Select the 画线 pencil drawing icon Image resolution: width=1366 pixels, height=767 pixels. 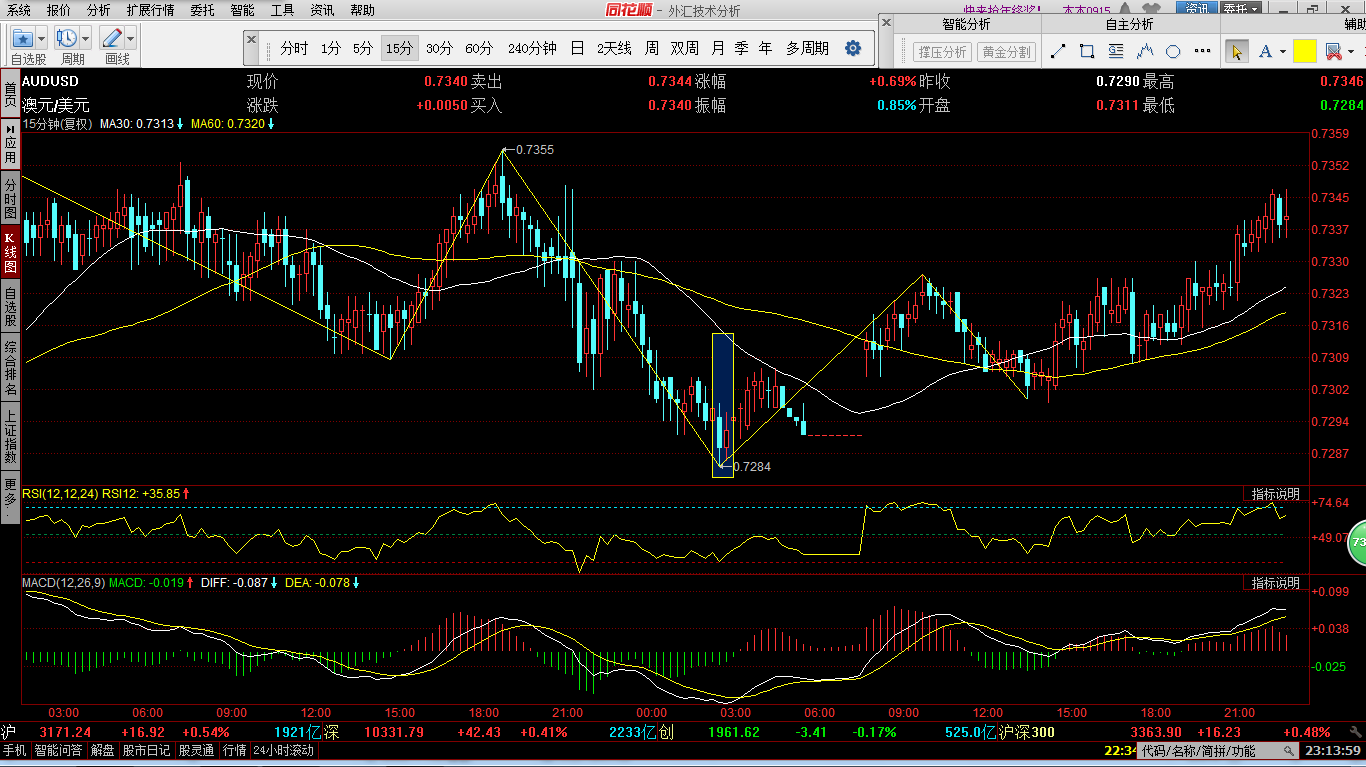(x=111, y=38)
